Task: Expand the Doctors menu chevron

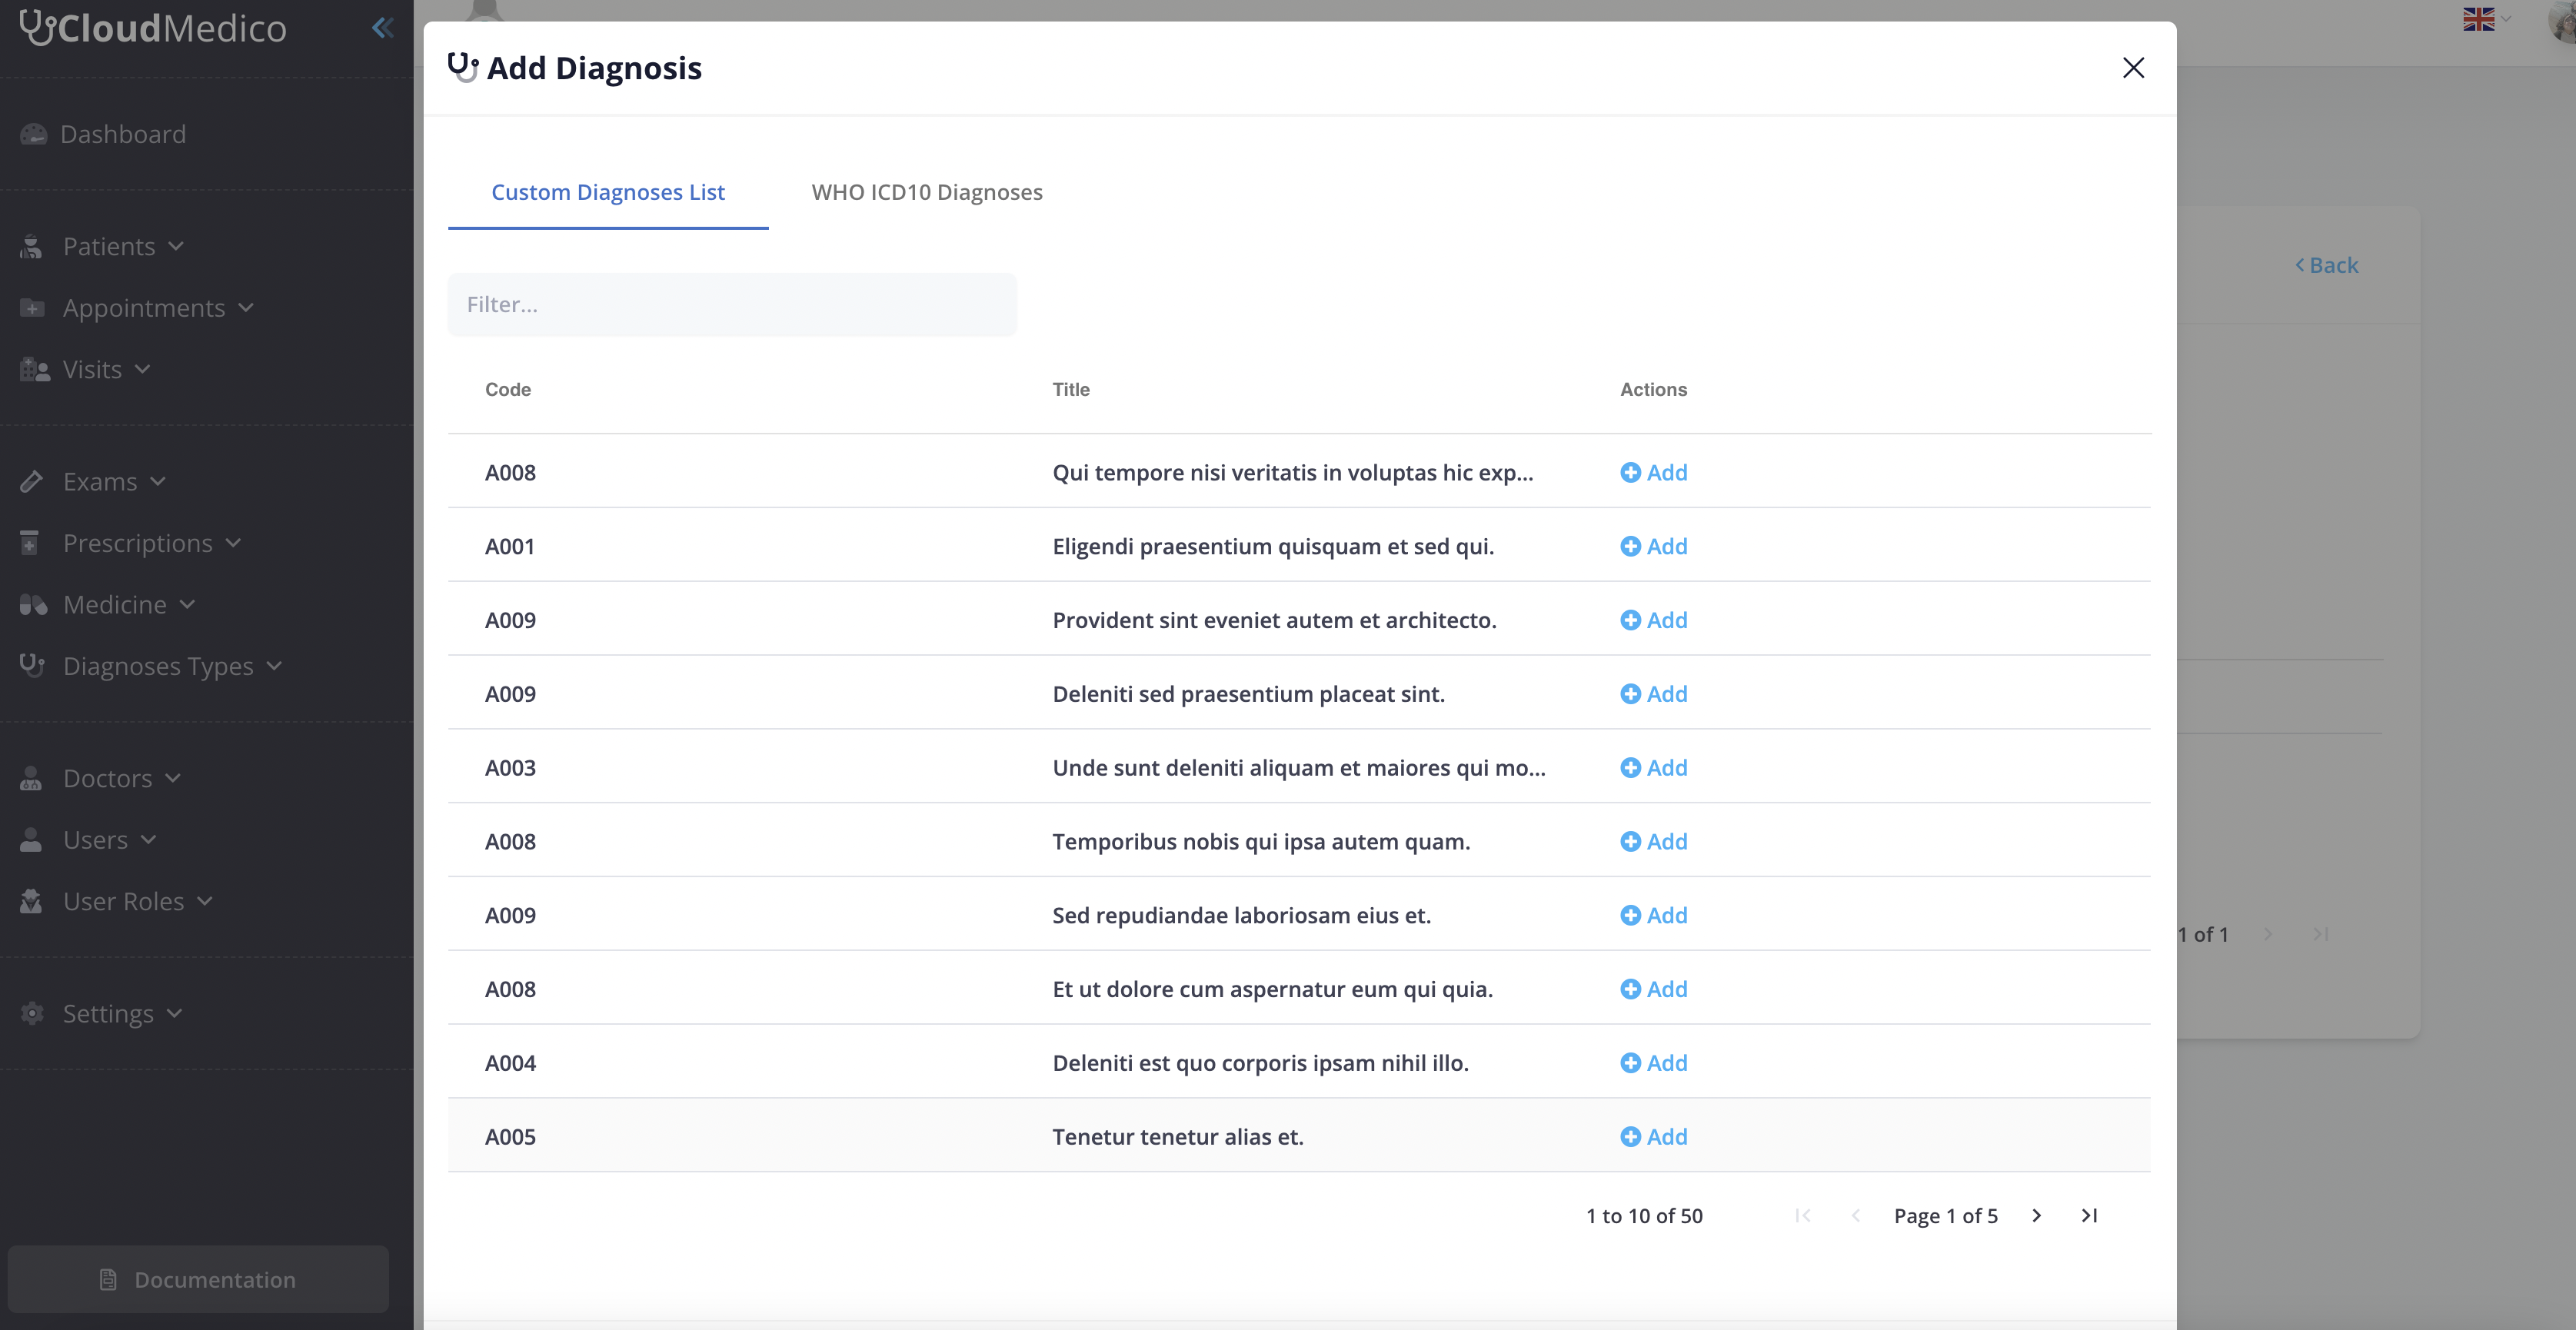Action: pos(173,778)
